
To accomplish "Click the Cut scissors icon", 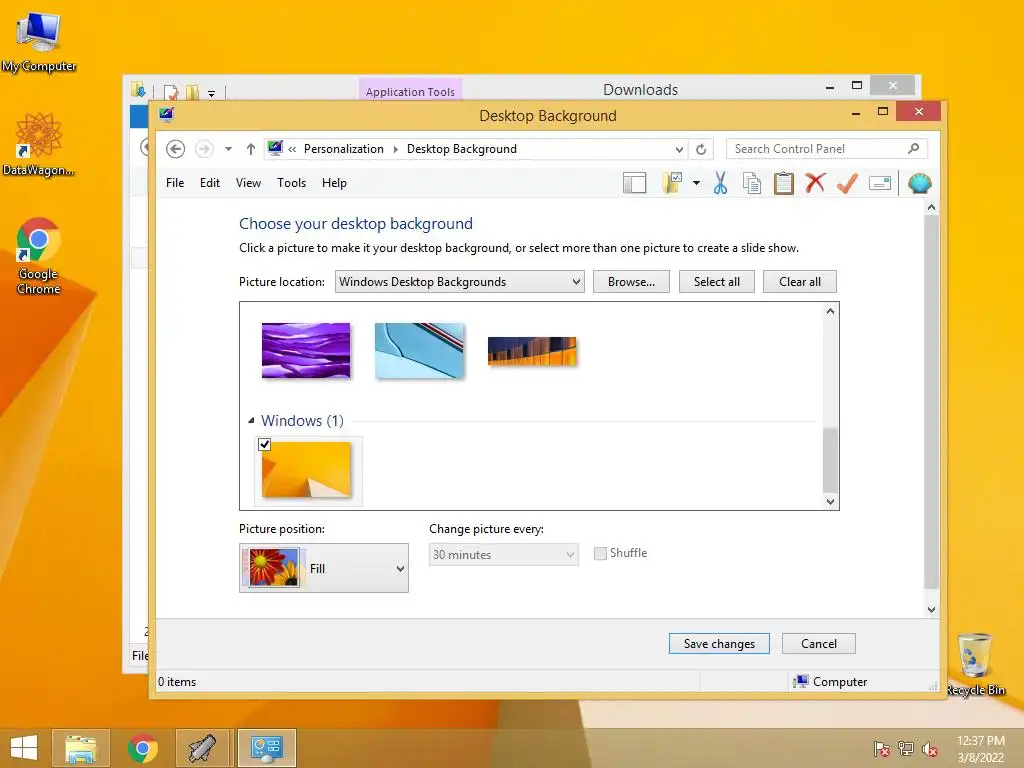I will [720, 184].
